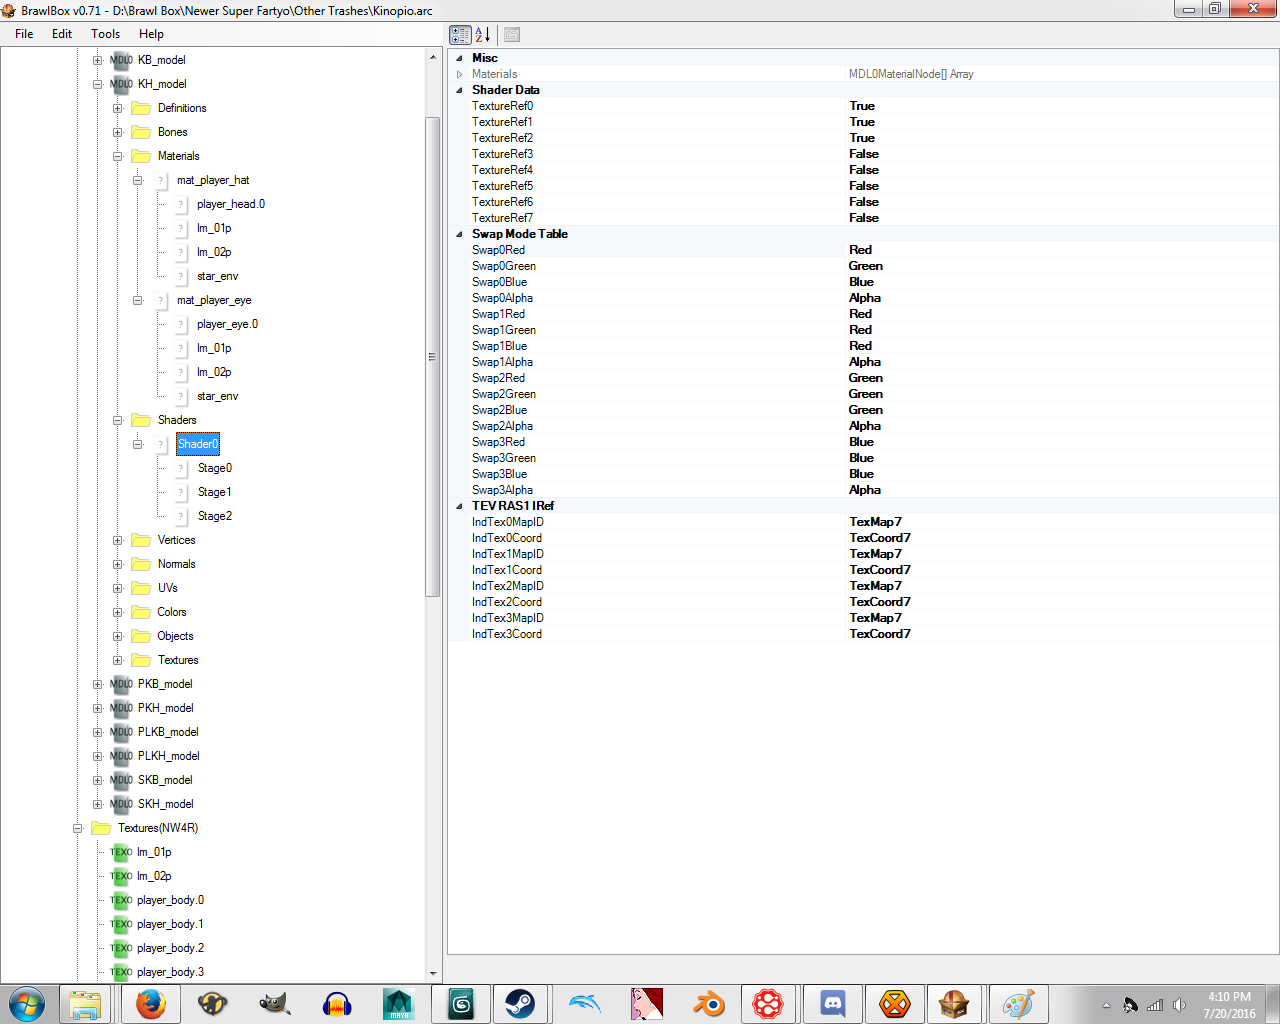This screenshot has width=1280, height=1024.
Task: Click the MDL0 icon beside KB_model
Action: tap(121, 60)
